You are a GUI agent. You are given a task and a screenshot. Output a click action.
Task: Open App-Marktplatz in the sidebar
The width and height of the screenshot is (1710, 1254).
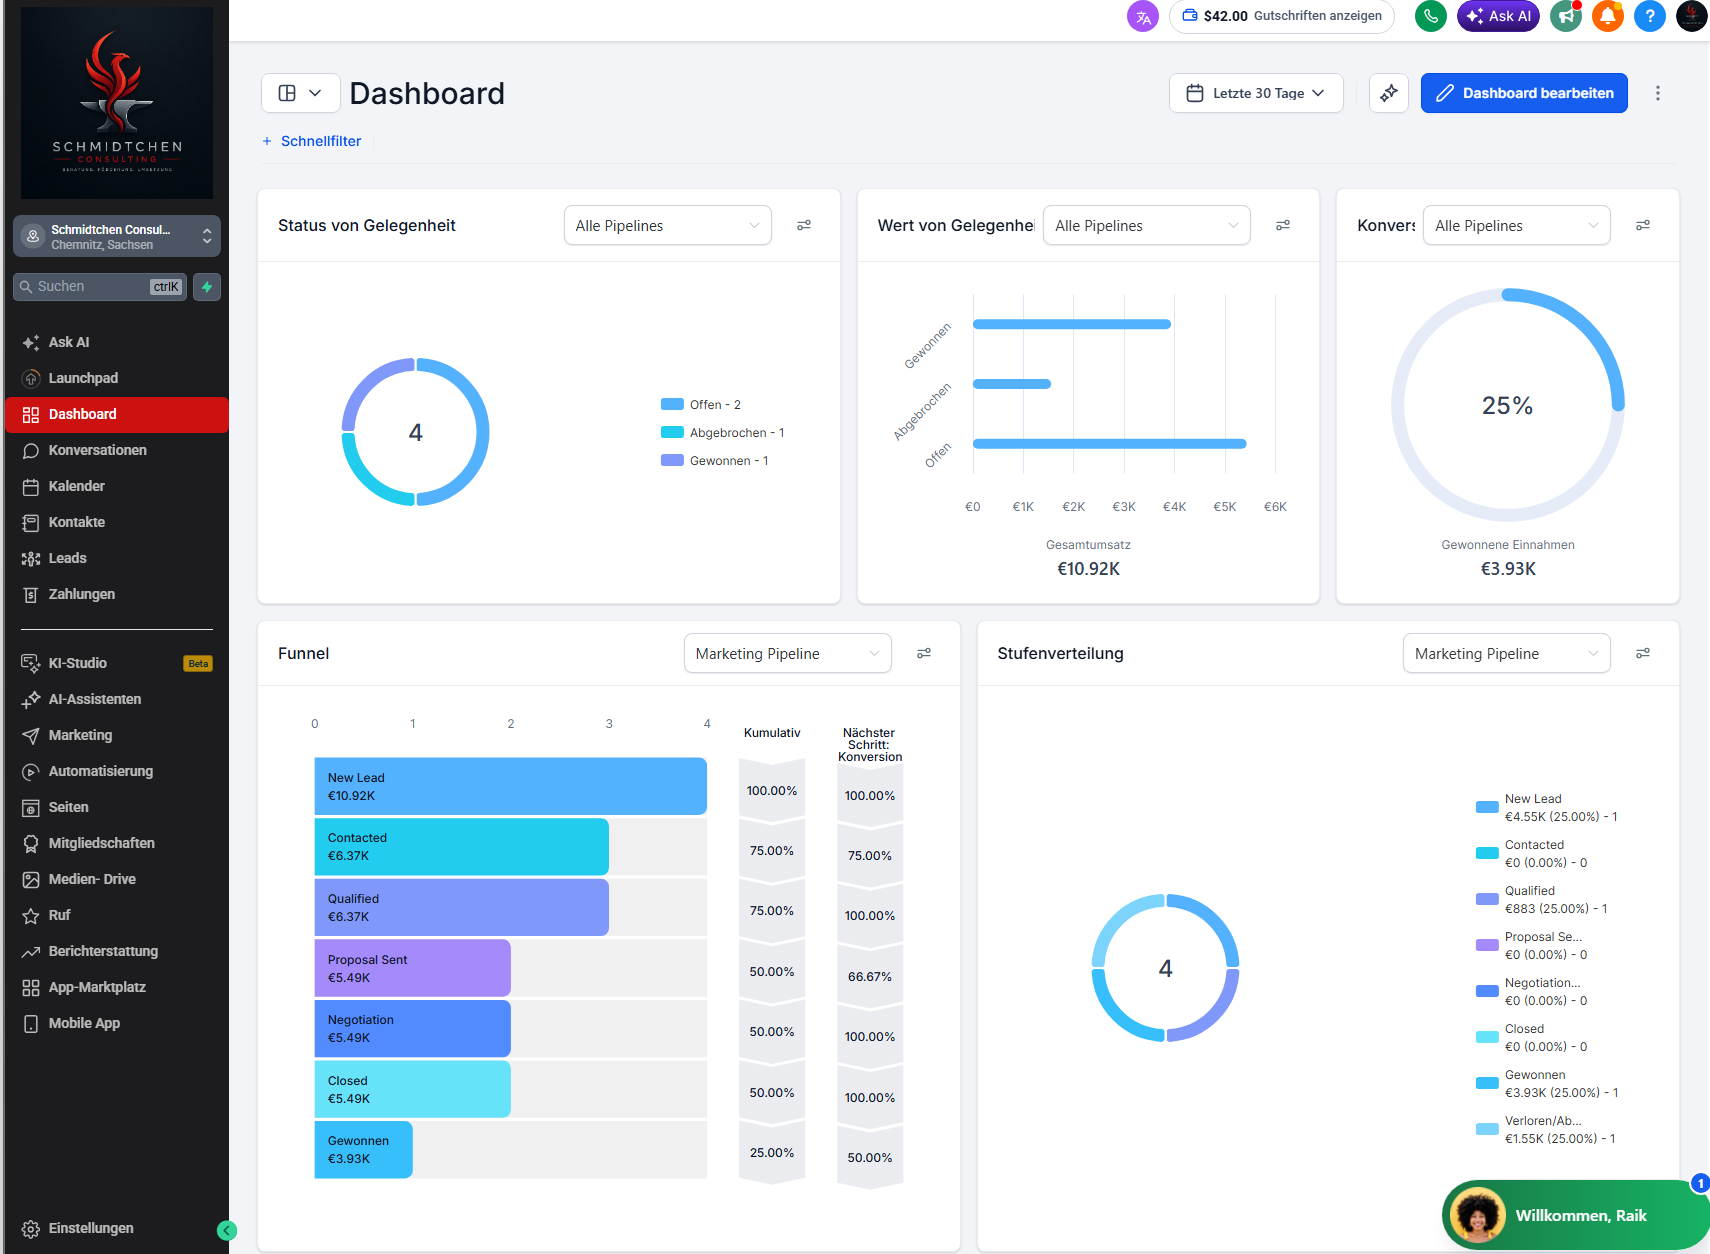pos(117,987)
